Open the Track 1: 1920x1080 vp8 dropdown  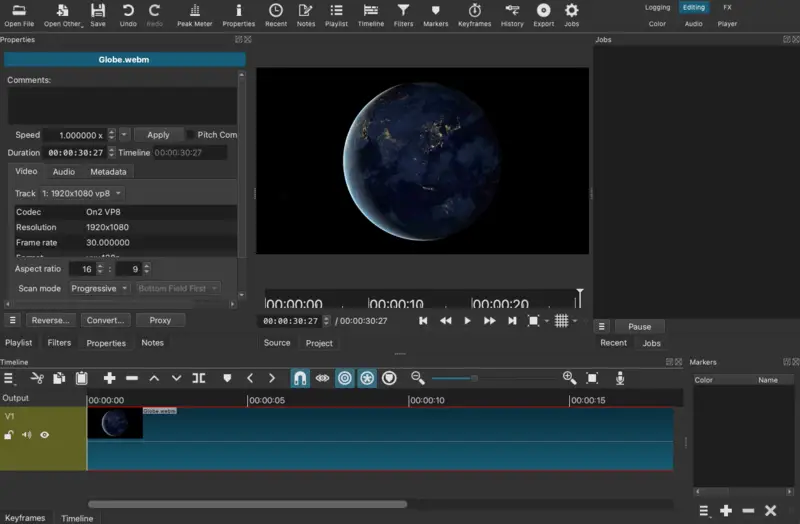[x=82, y=193]
